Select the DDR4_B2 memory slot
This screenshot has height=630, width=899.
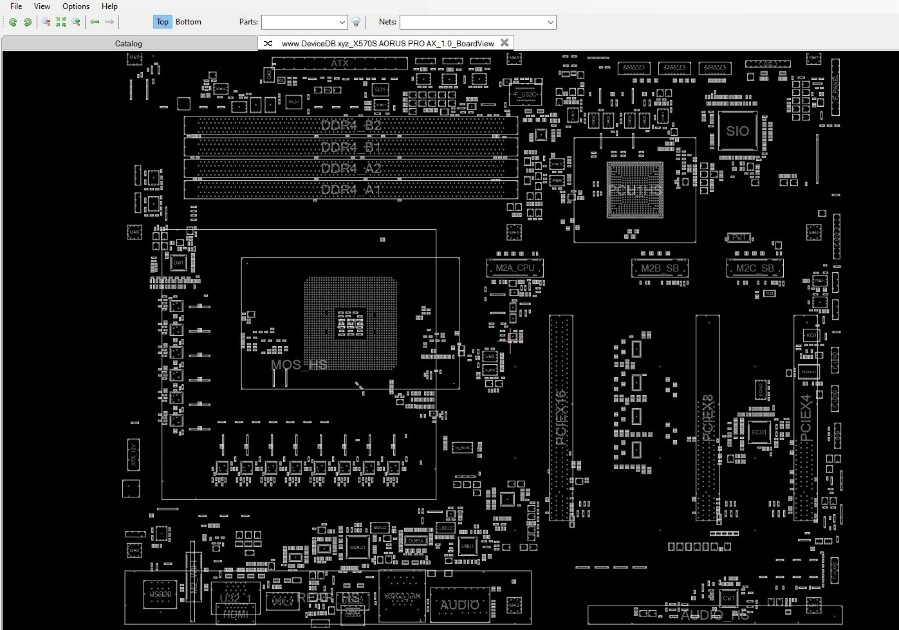[x=351, y=125]
